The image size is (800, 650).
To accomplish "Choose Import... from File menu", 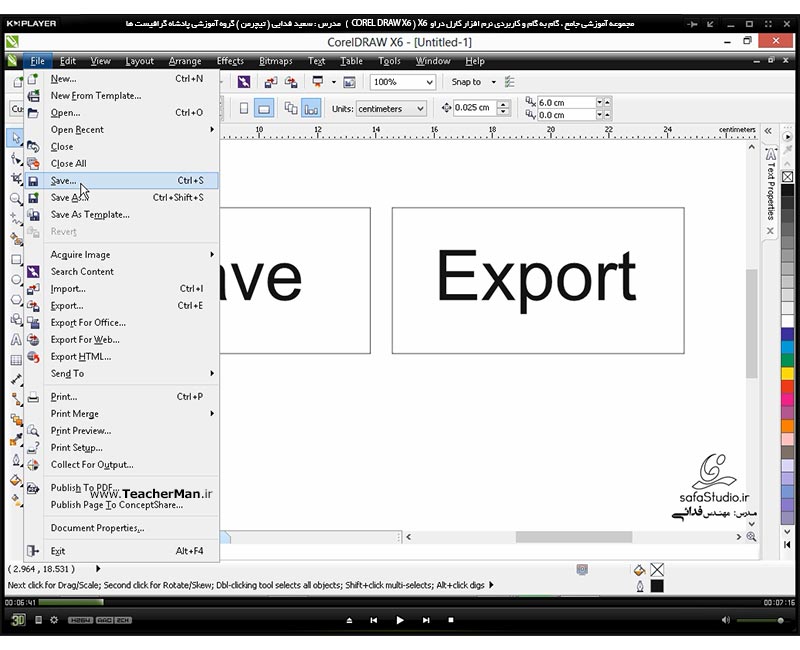I will [x=121, y=289].
